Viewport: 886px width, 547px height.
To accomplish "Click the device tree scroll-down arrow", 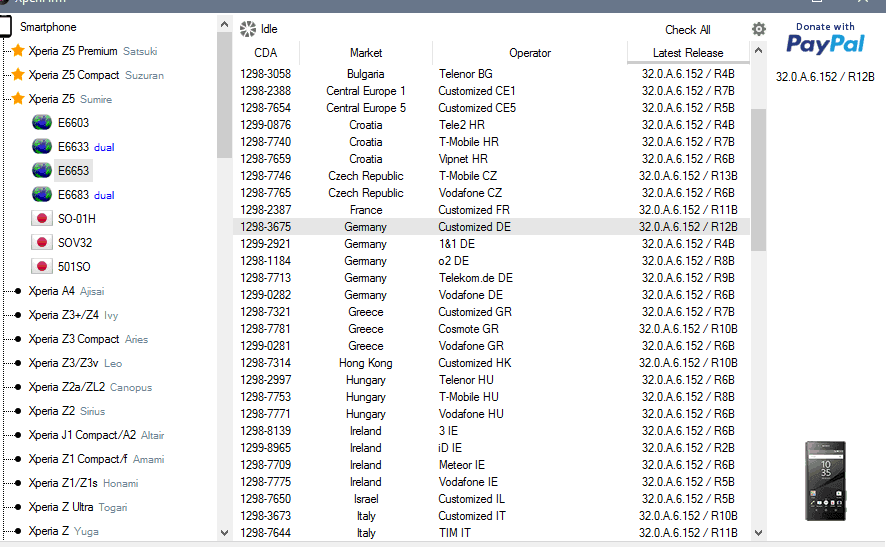I will tap(224, 532).
